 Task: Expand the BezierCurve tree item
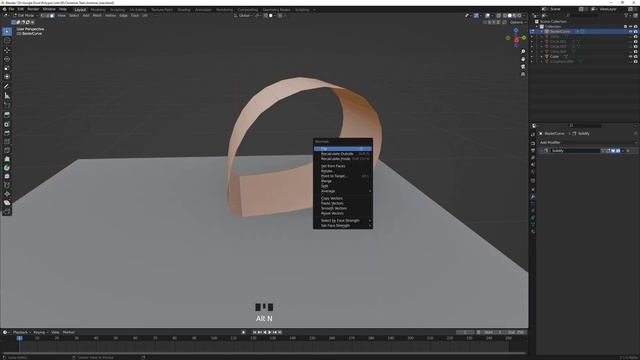pos(542,31)
